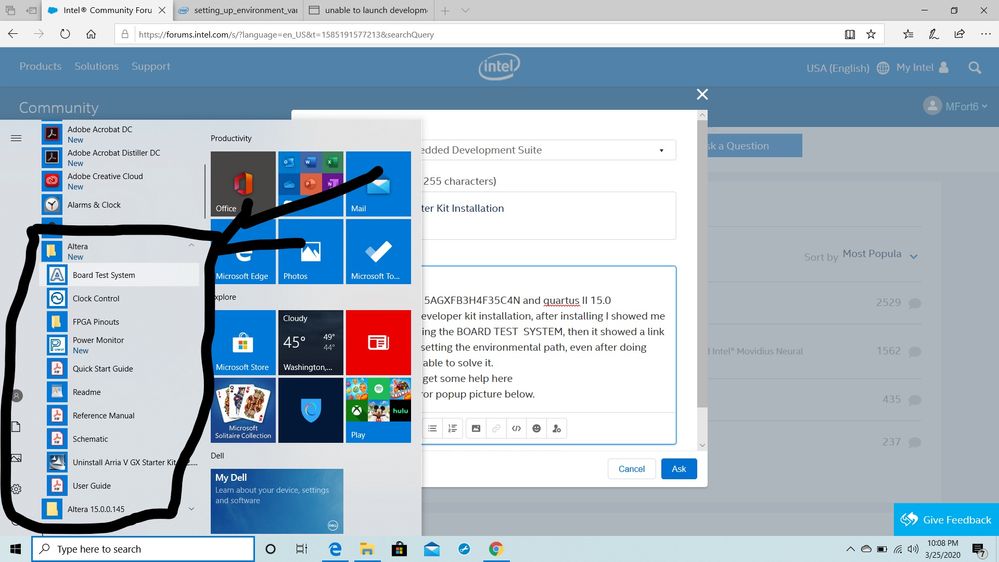The image size is (999, 562).
Task: Click the Type here to search box
Action: [143, 549]
